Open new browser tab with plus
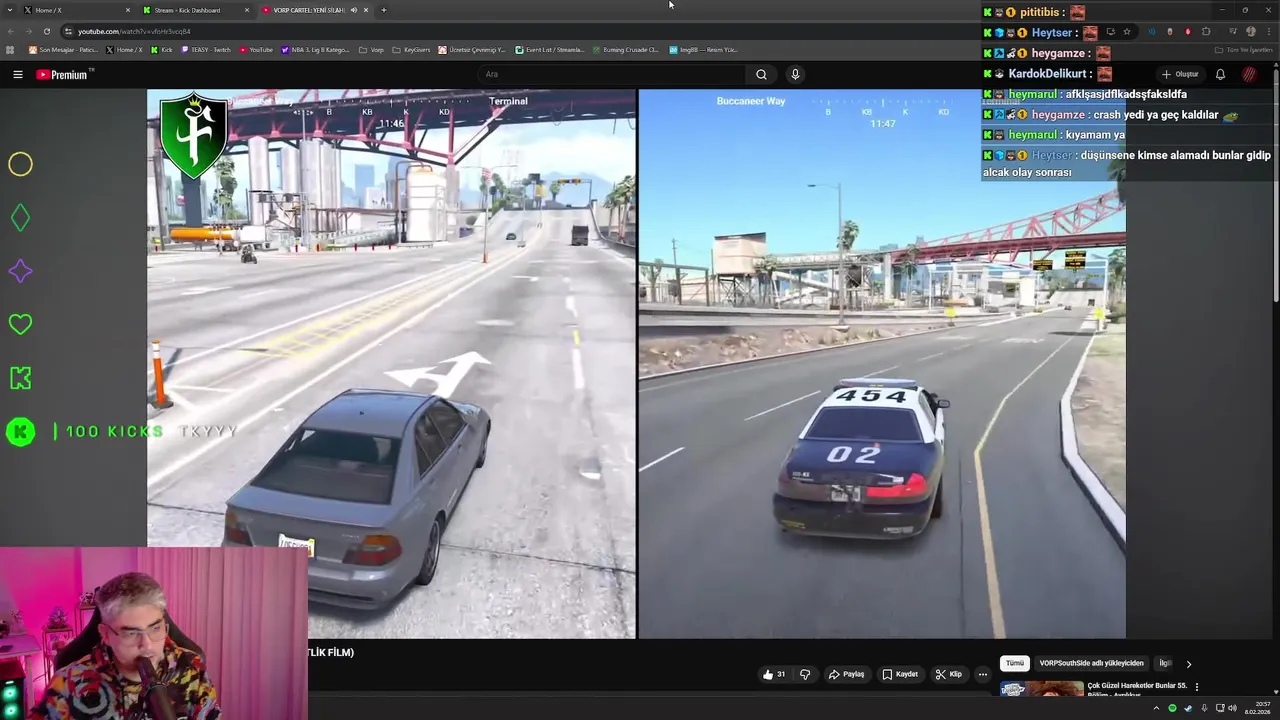 [x=383, y=10]
